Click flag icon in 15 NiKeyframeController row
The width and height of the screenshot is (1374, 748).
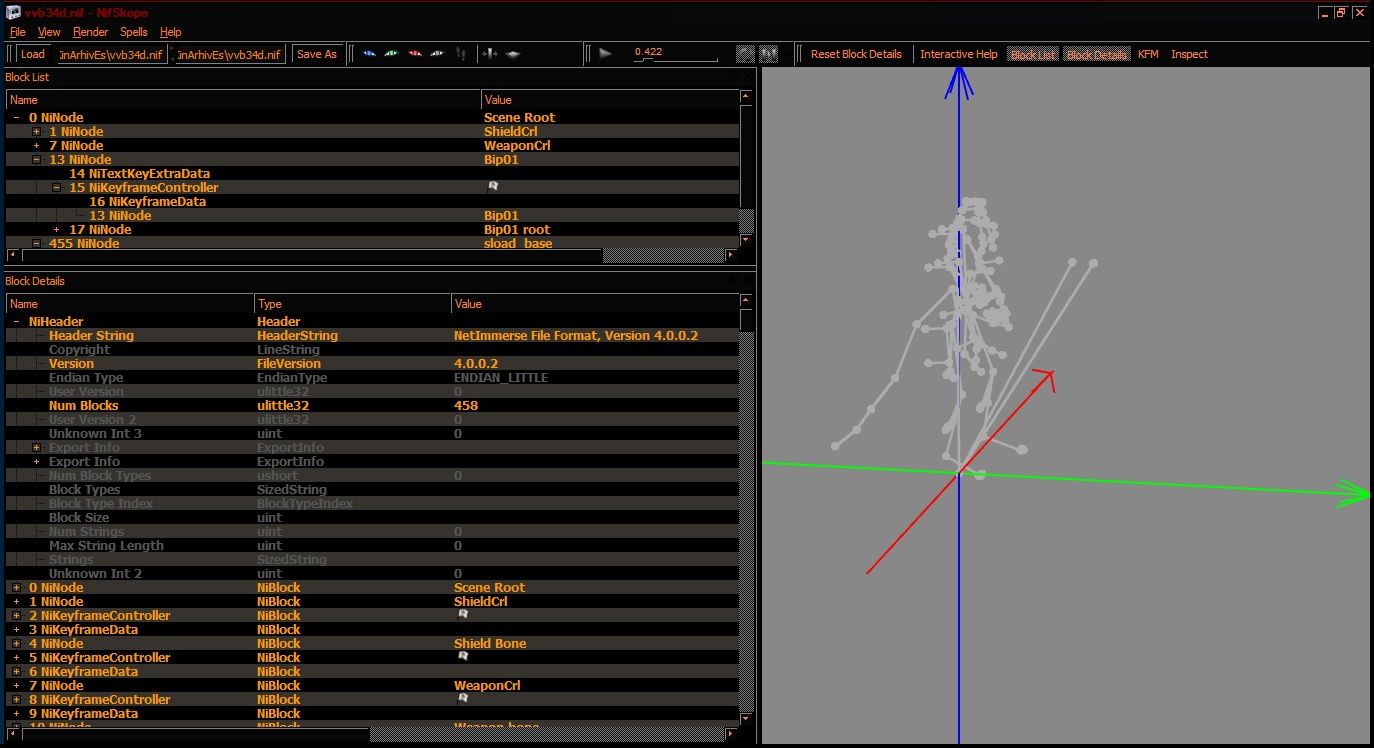click(492, 187)
